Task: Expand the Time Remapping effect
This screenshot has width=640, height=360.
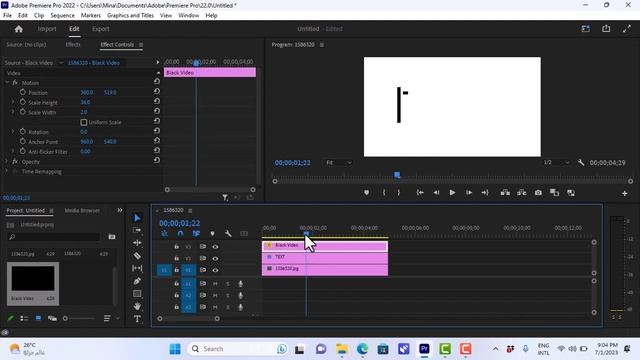Action: tap(7, 171)
